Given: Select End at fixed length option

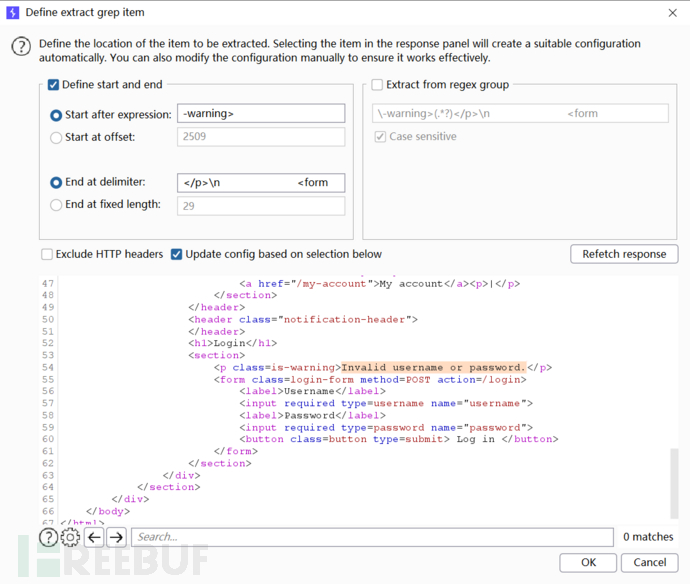Looking at the screenshot, I should 56,205.
